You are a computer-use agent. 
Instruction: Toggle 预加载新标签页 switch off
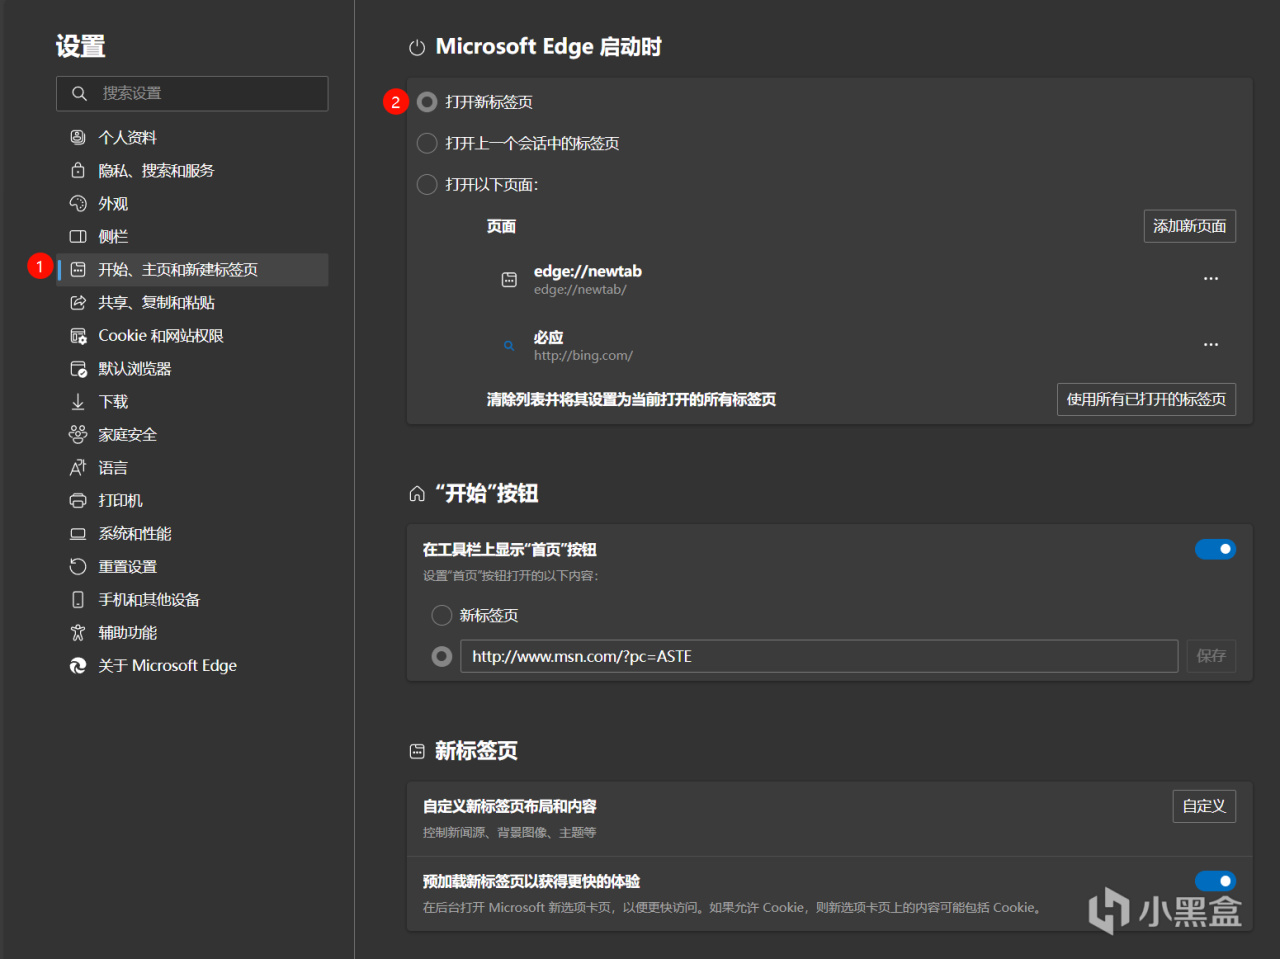pos(1216,881)
